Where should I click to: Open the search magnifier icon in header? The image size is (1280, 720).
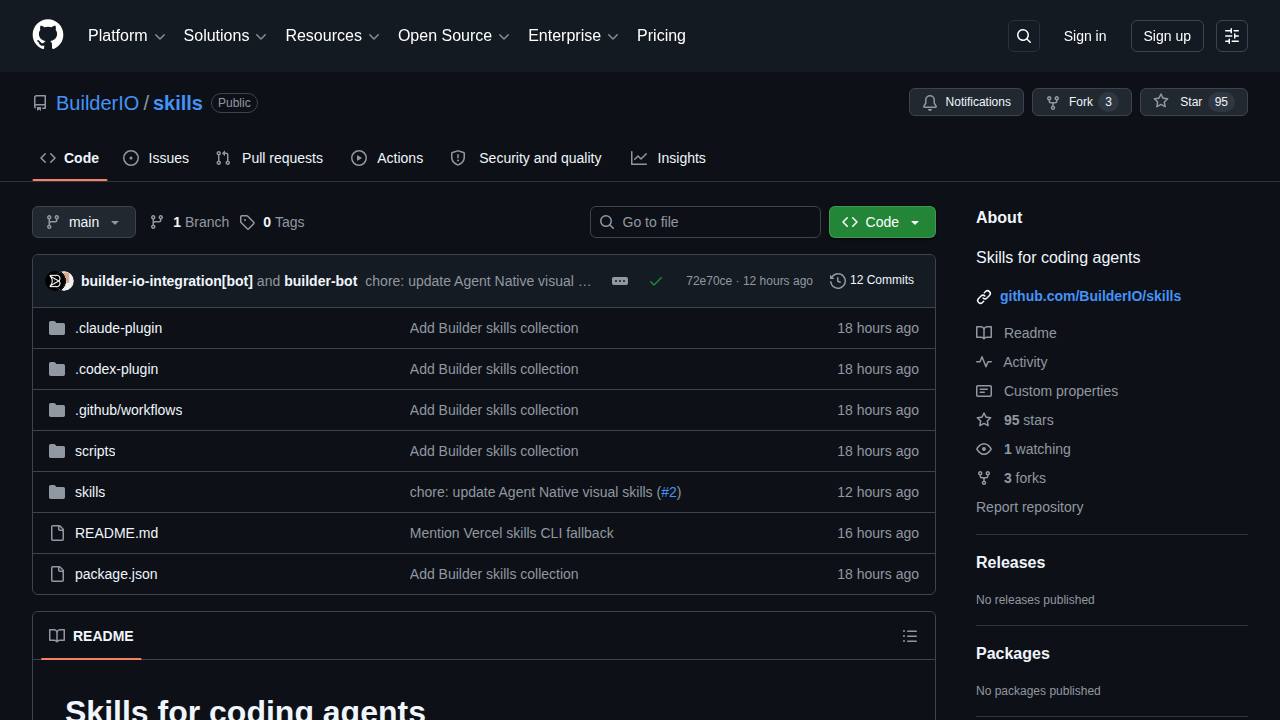click(1024, 36)
